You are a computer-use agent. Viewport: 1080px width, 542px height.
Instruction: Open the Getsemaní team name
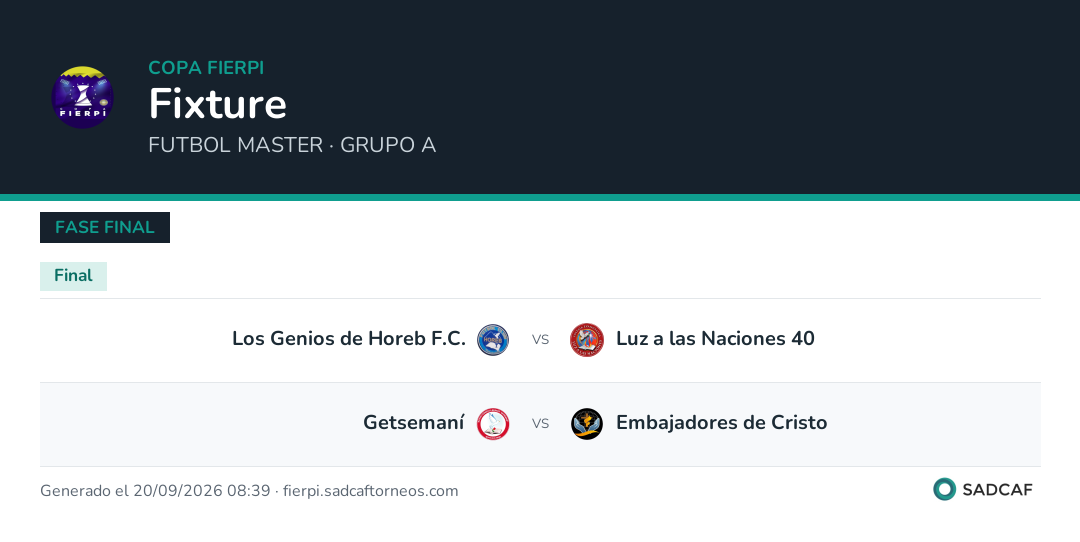click(x=414, y=423)
